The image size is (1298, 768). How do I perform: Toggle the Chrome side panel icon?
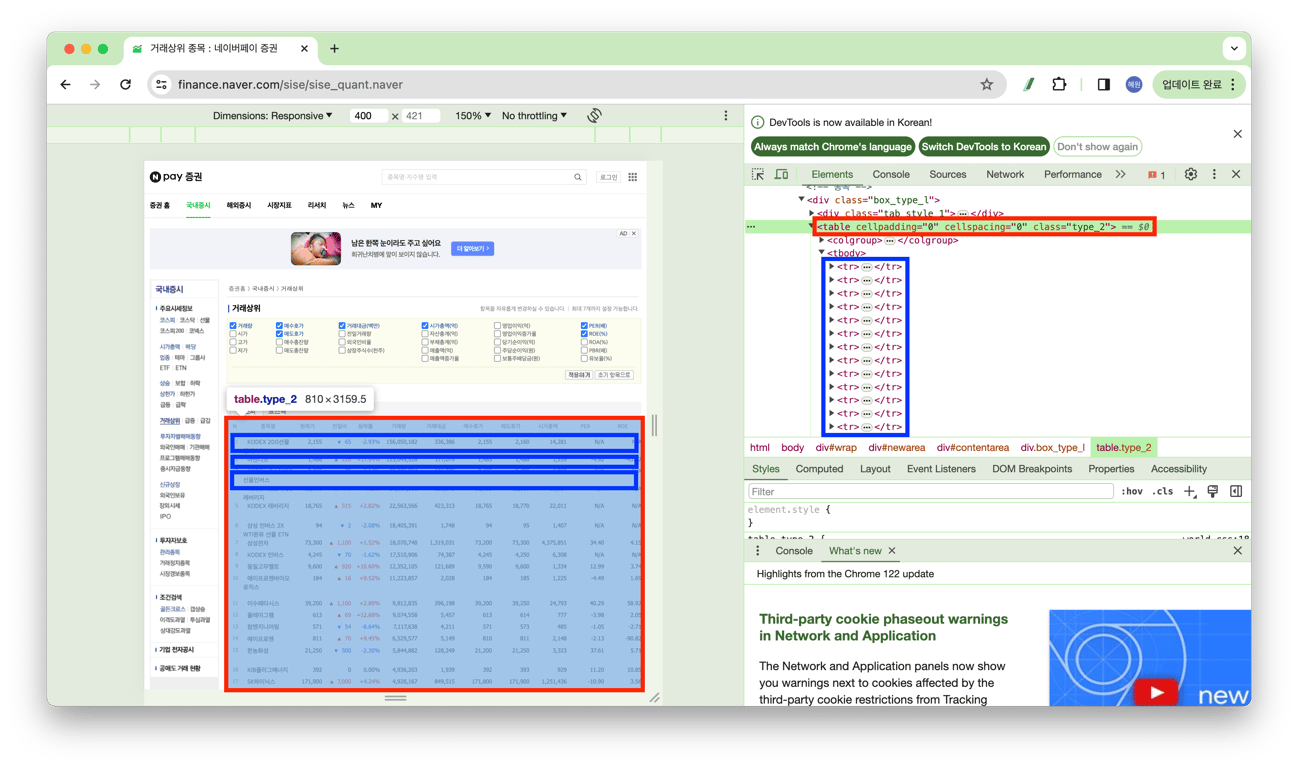pos(1103,85)
